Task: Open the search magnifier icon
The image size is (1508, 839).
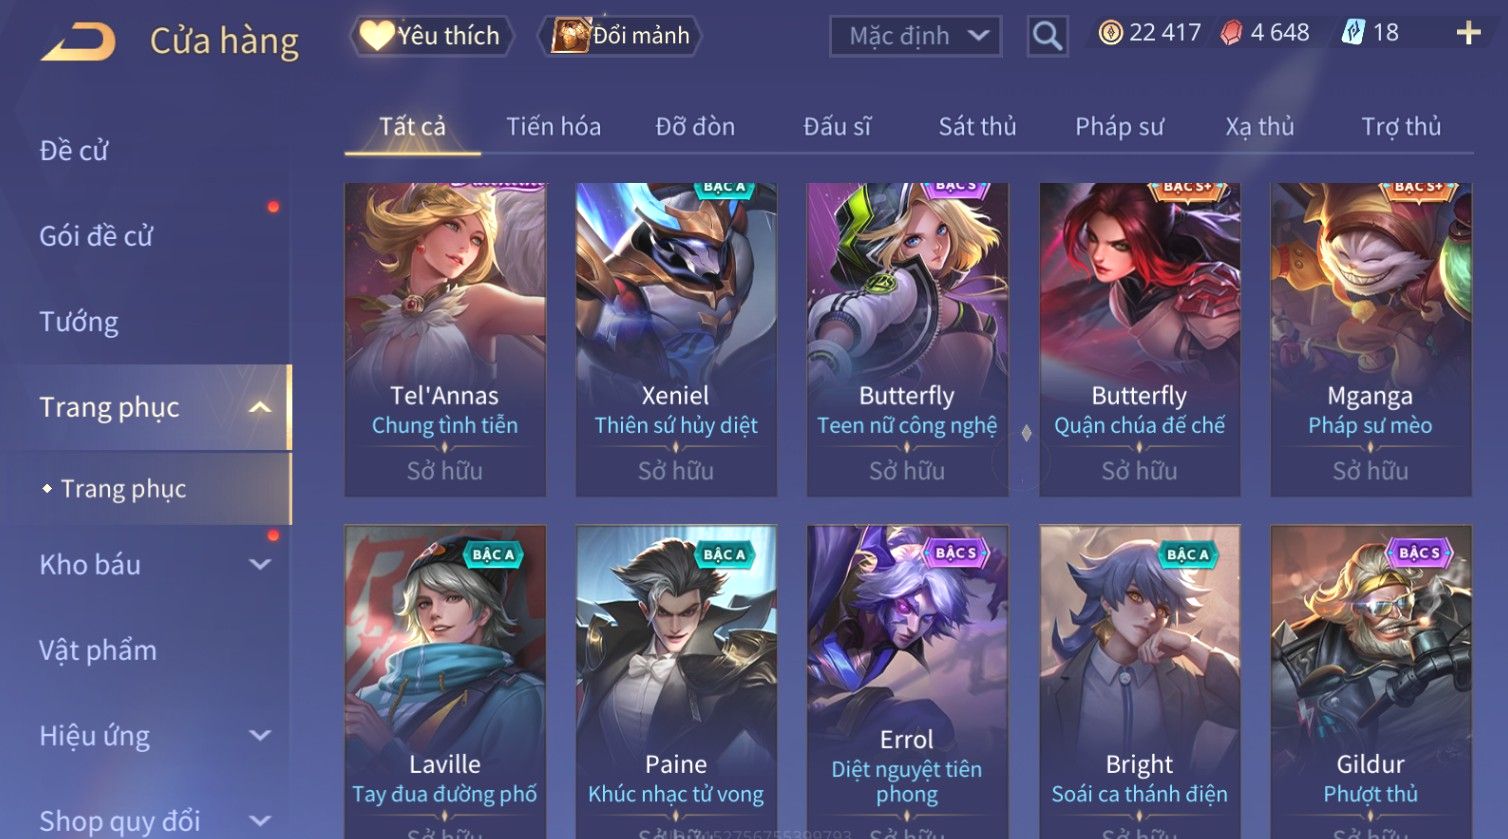Action: tap(1047, 36)
